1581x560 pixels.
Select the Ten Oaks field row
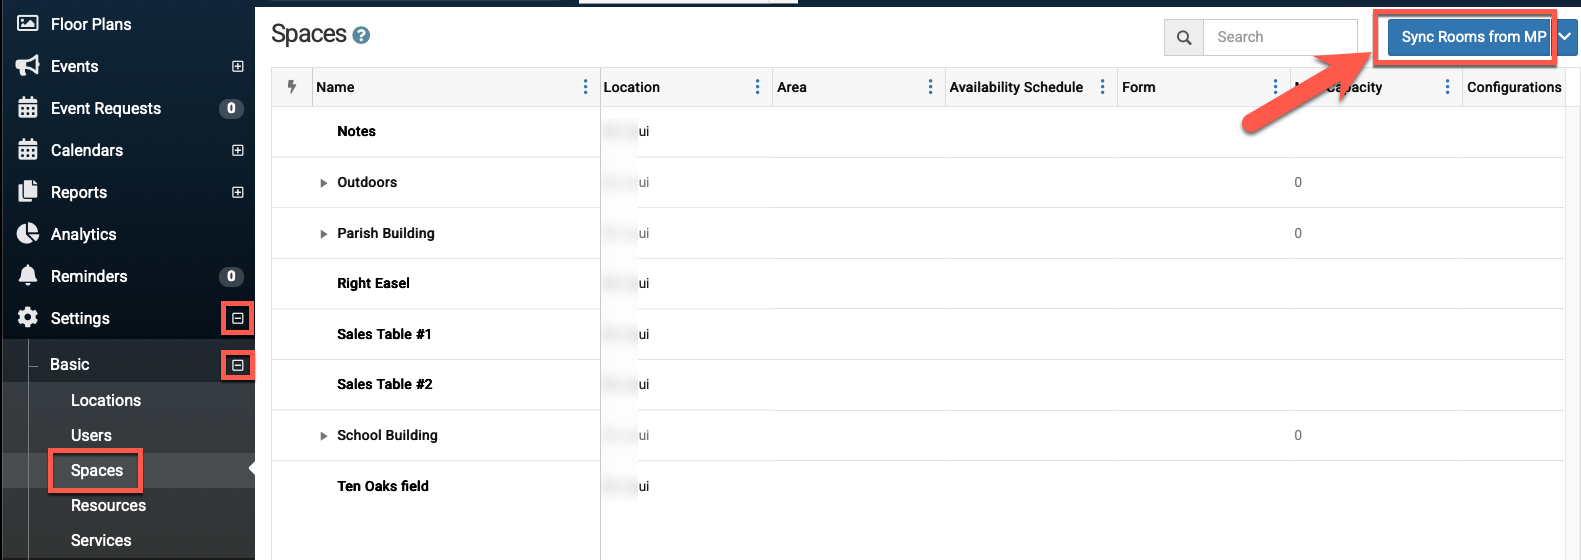918,486
